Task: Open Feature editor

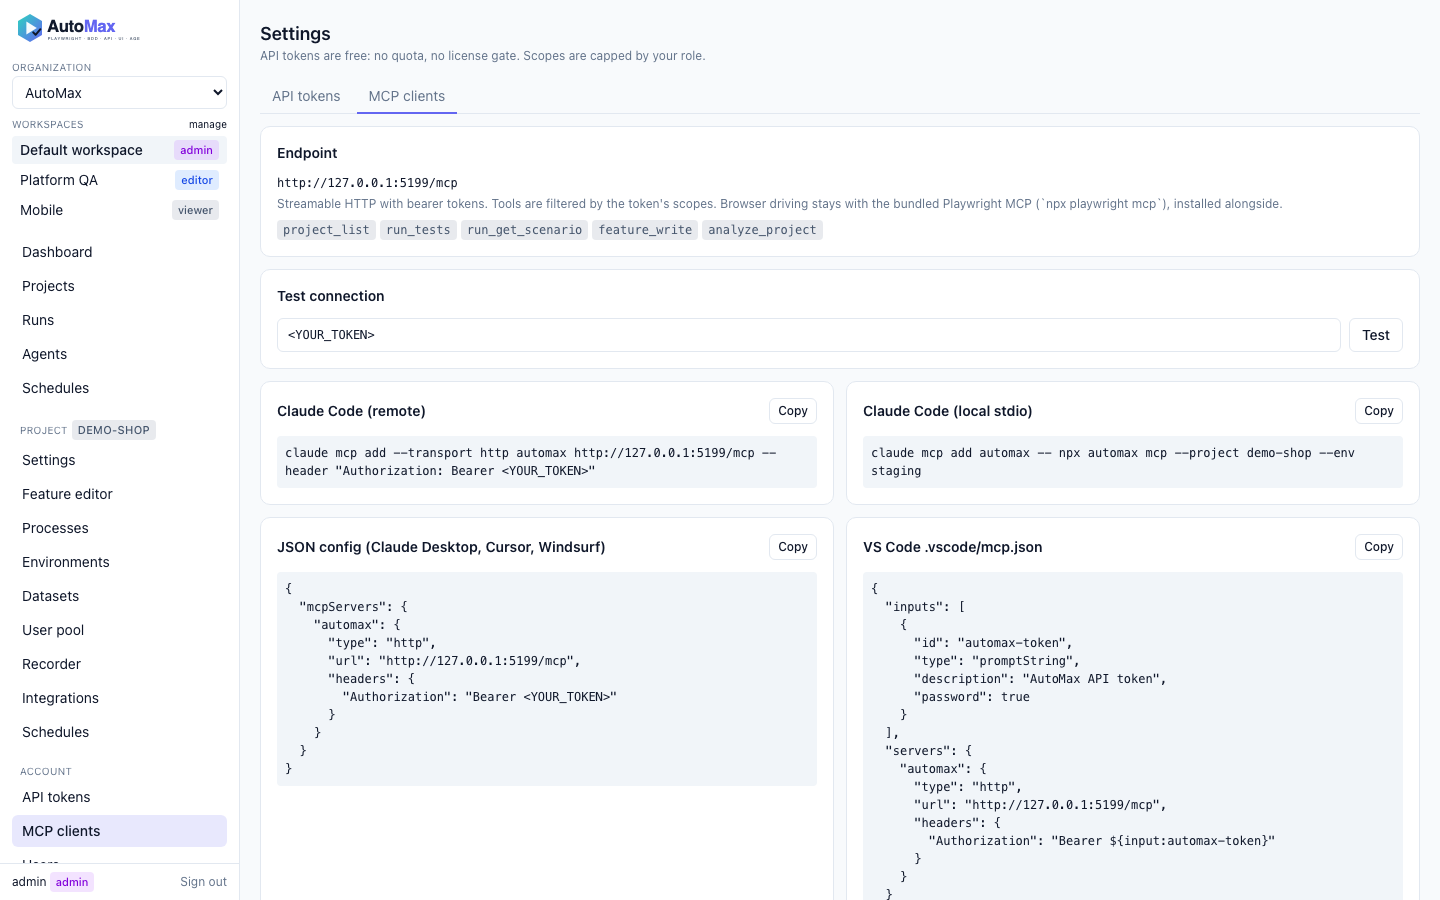Action: (119, 494)
